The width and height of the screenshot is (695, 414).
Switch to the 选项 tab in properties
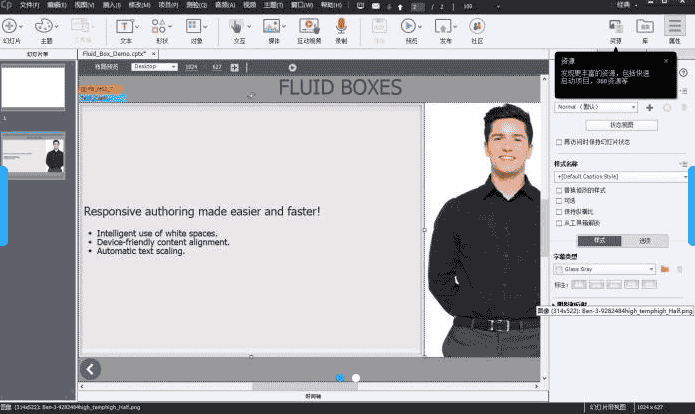coord(645,240)
